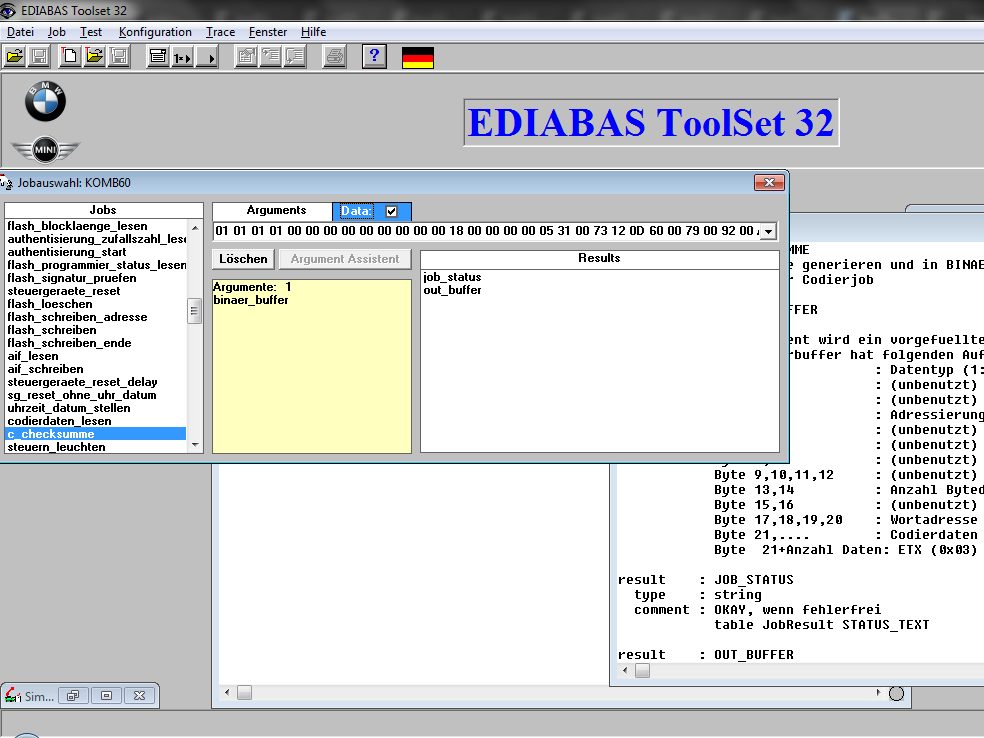Click the open folder icon with red T
This screenshot has width=984, height=738.
94,56
